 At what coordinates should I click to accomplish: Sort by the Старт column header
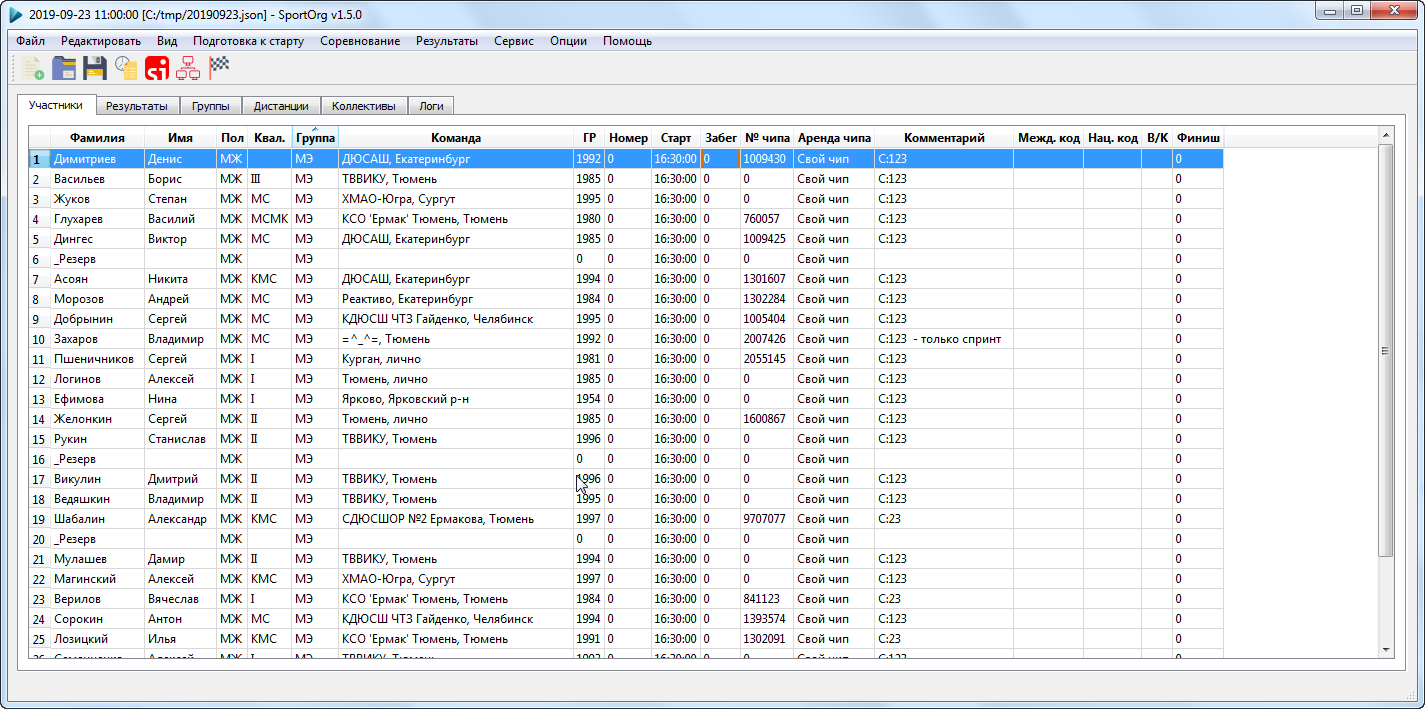676,138
